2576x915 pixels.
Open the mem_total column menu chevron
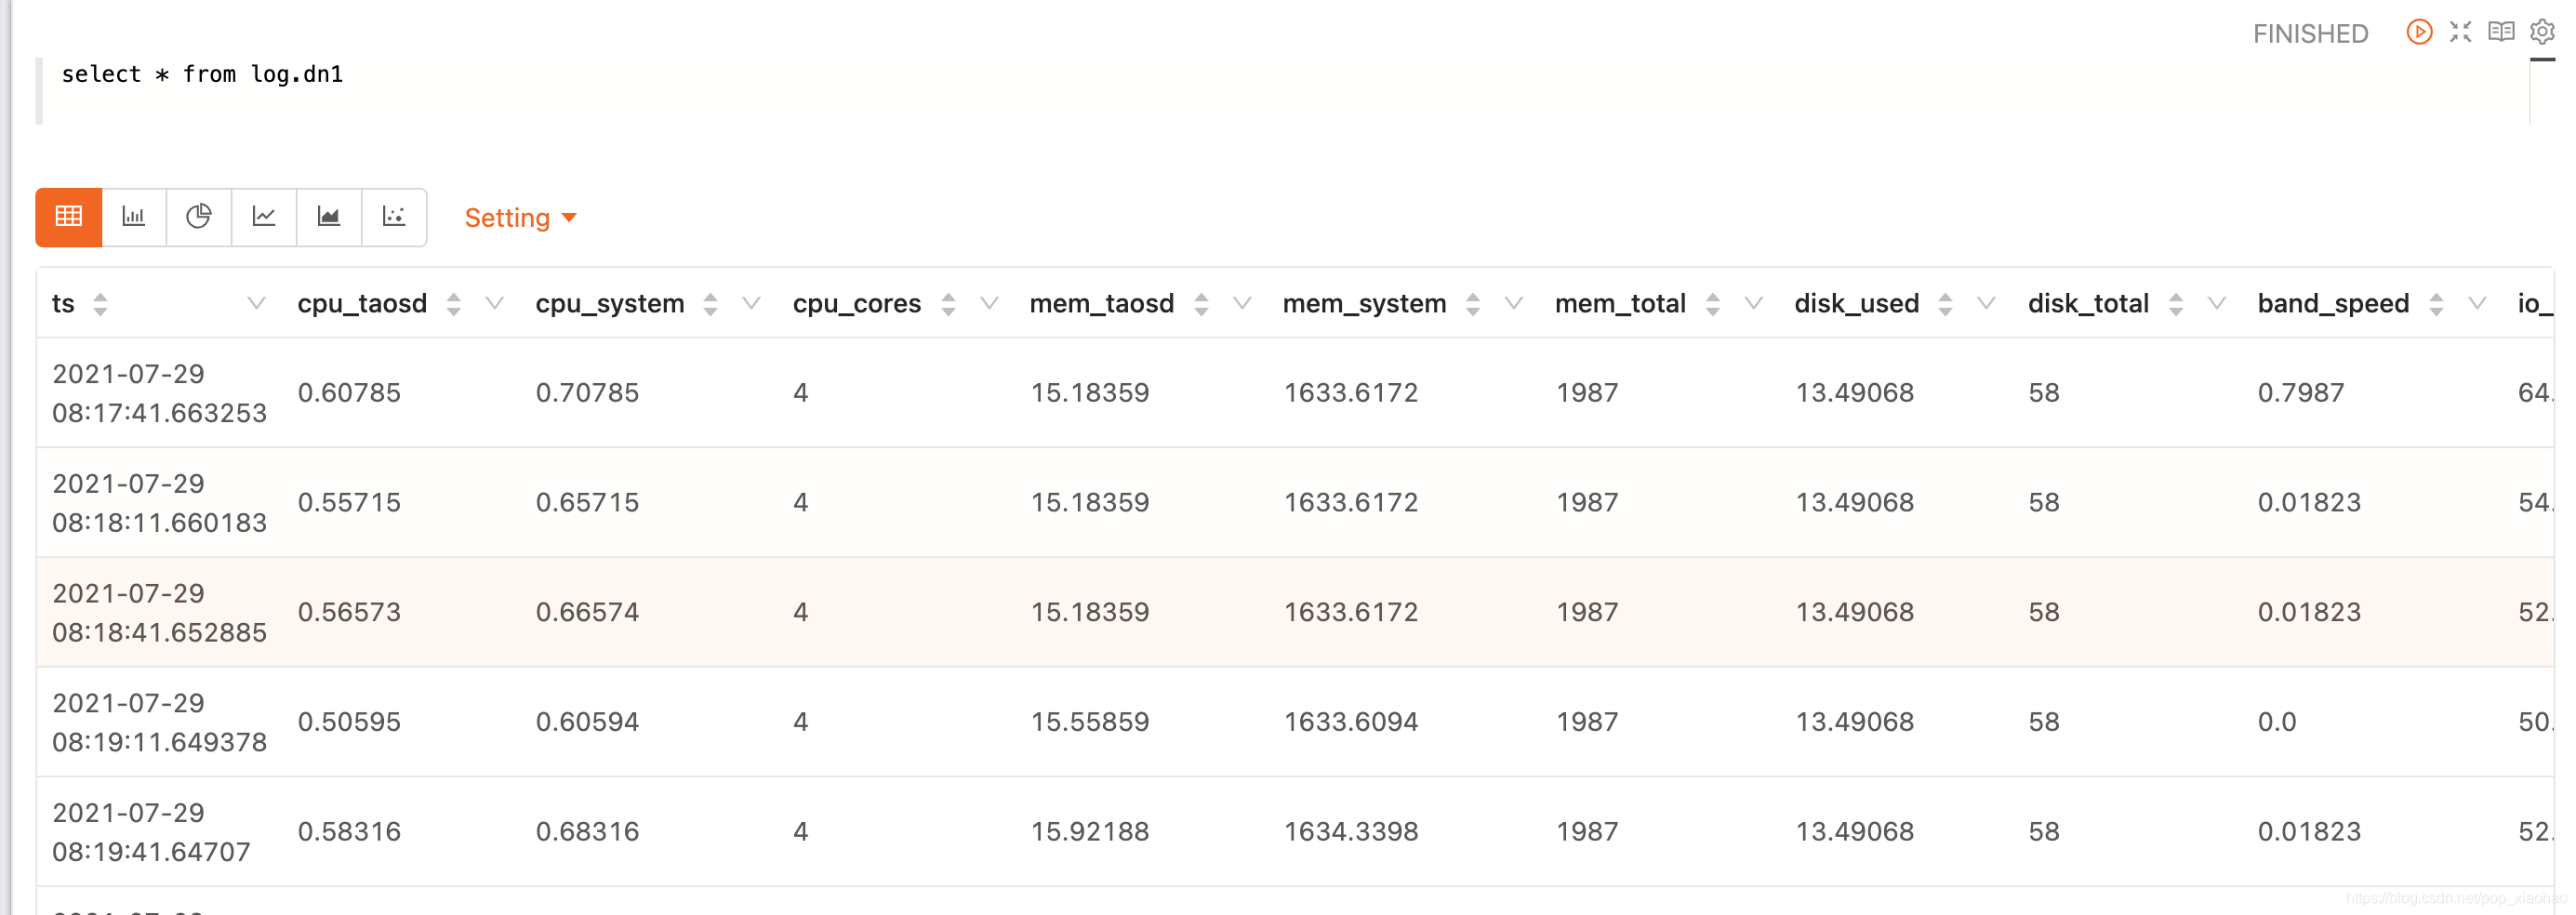click(1753, 303)
